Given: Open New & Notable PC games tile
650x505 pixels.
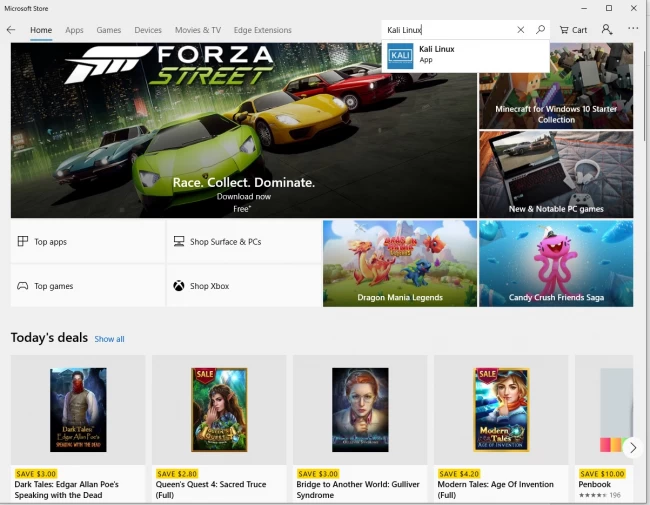Looking at the screenshot, I should coord(556,175).
